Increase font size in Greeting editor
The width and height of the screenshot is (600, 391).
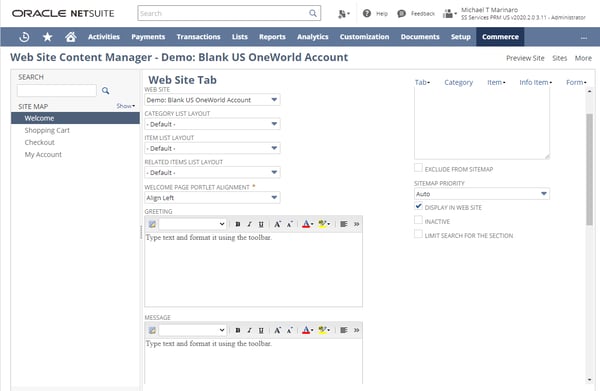tap(277, 224)
